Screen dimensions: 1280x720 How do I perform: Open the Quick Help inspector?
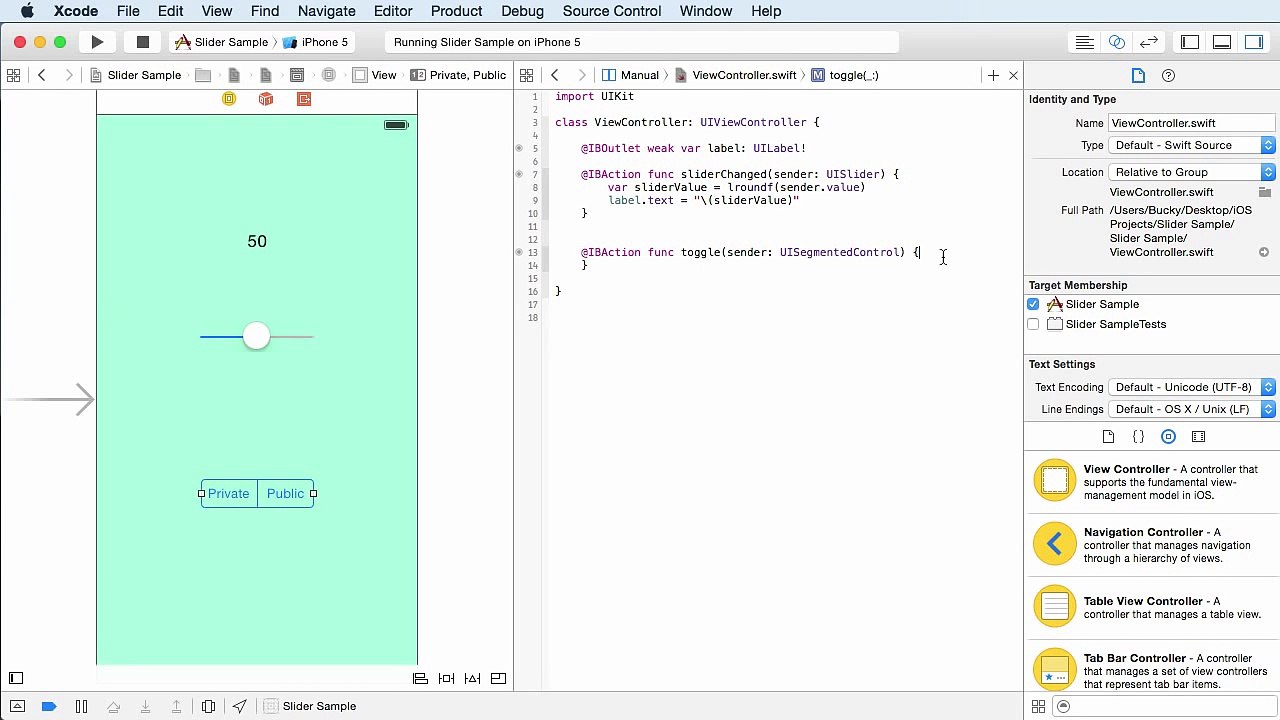click(1168, 76)
